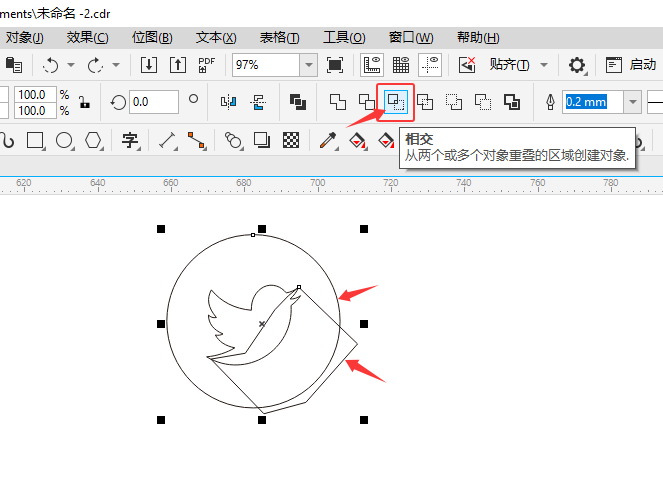The height and width of the screenshot is (501, 663).
Task: Select the two-circles effect tool icon
Action: (x=233, y=140)
